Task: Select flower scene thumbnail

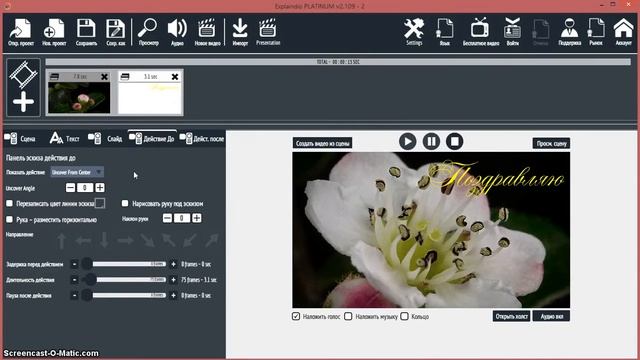Action: 79,98
